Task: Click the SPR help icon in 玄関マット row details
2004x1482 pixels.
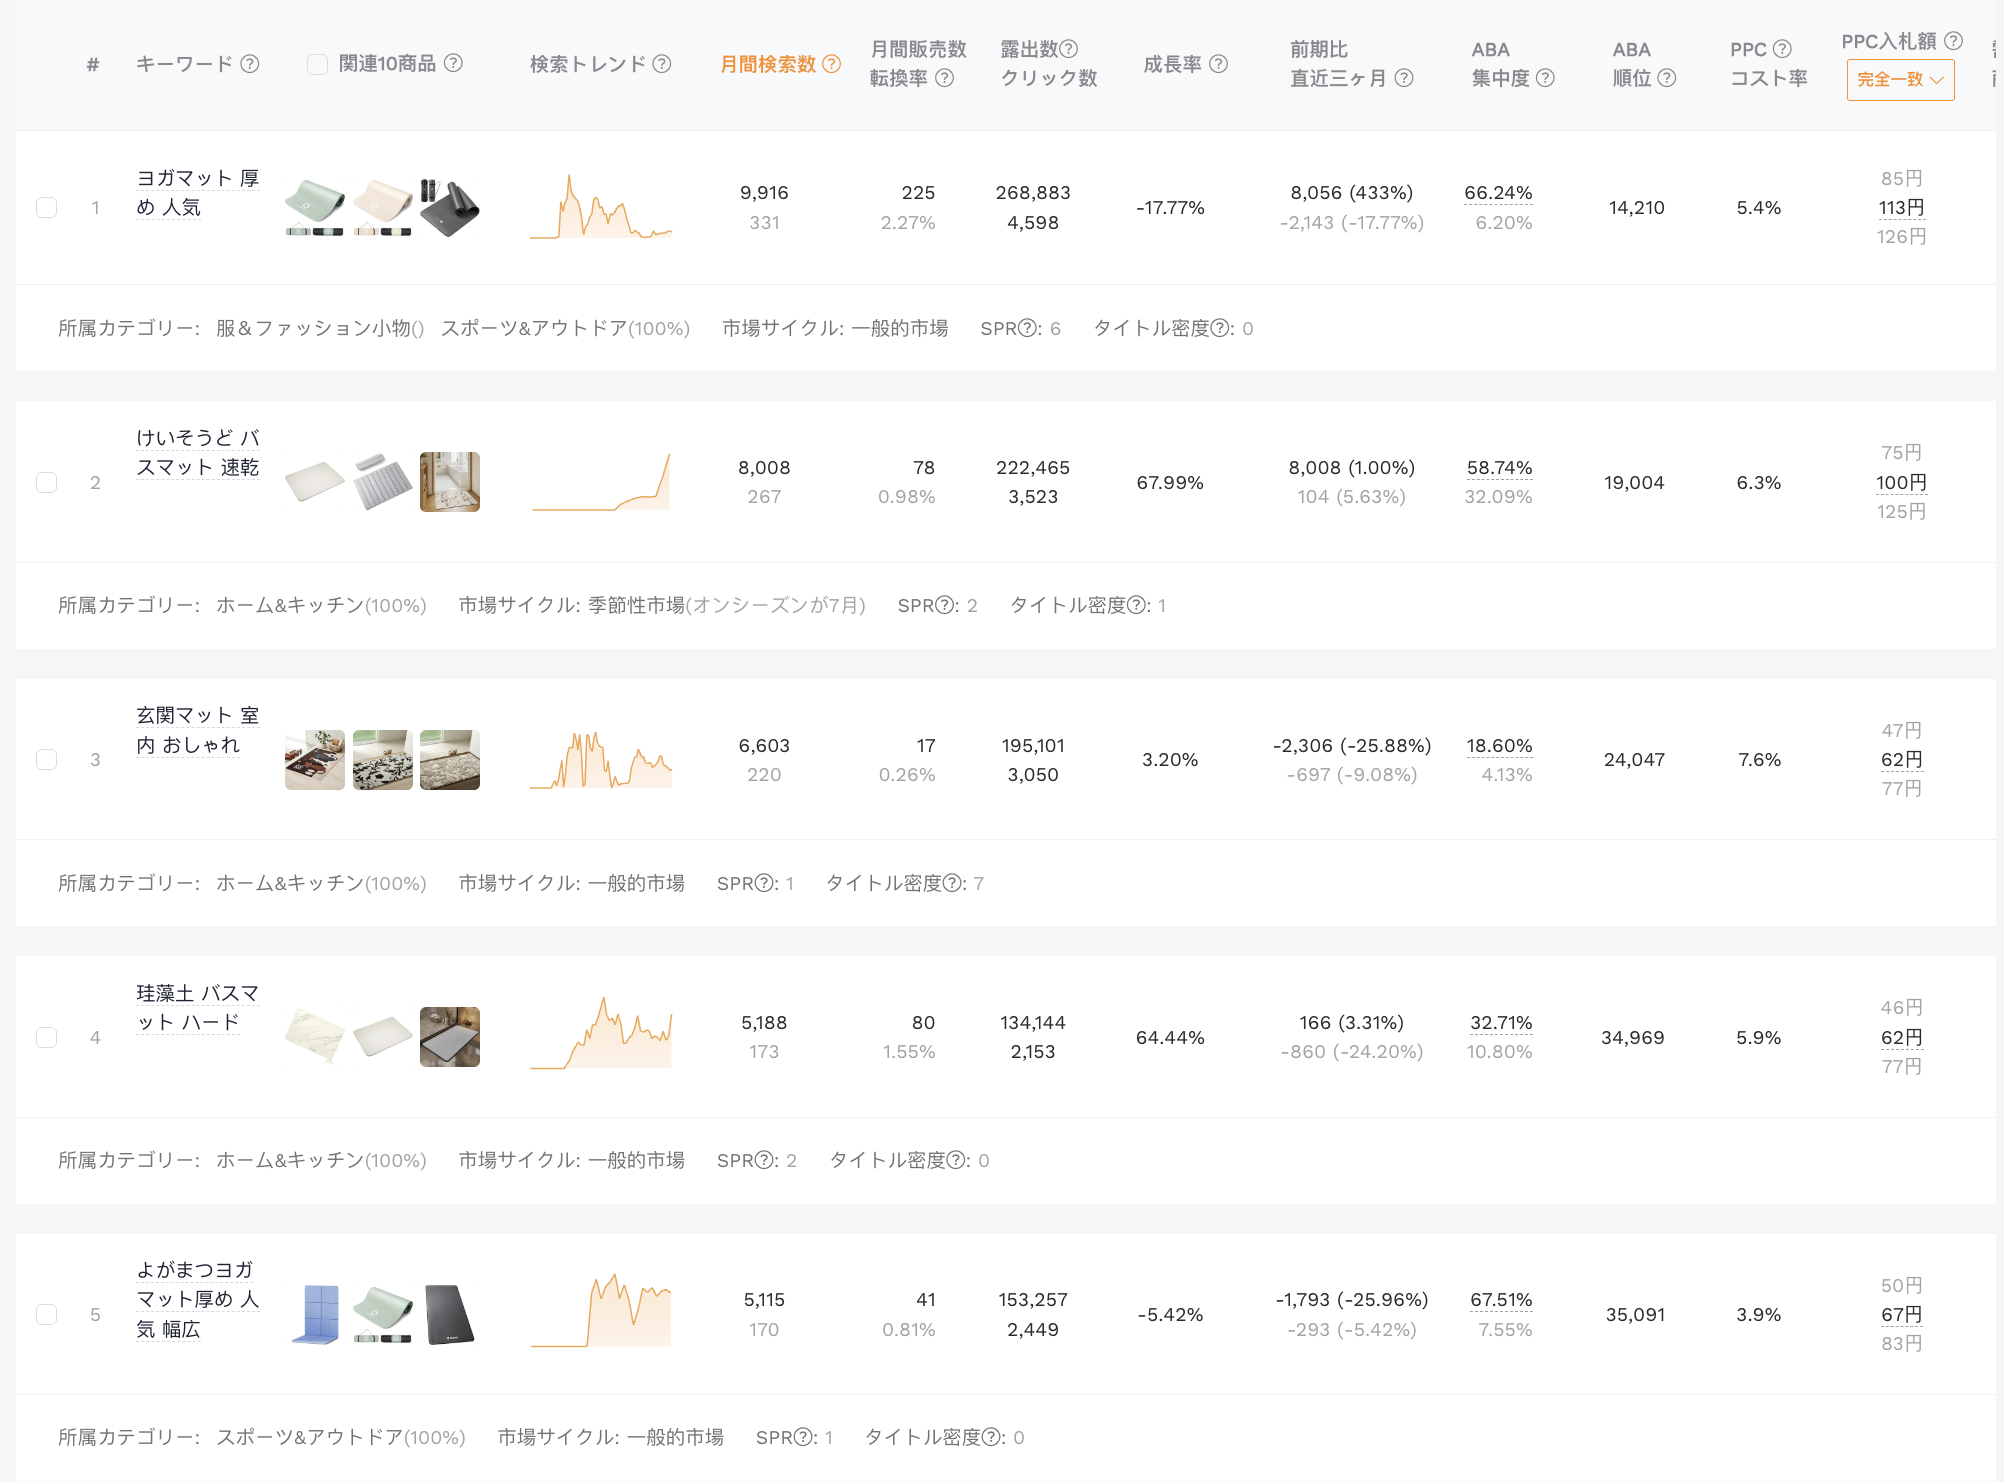Action: click(765, 883)
